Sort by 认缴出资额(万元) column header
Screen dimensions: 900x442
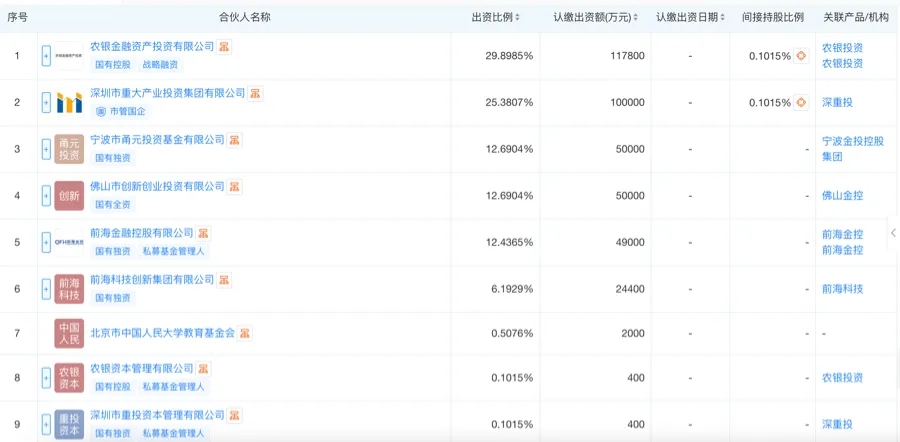tap(596, 17)
